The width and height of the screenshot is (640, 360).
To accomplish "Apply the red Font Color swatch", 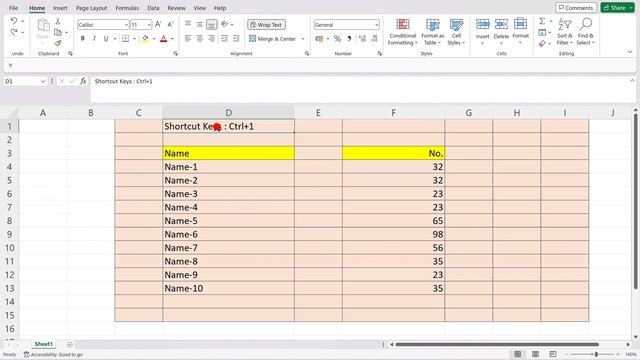I will click(x=164, y=38).
